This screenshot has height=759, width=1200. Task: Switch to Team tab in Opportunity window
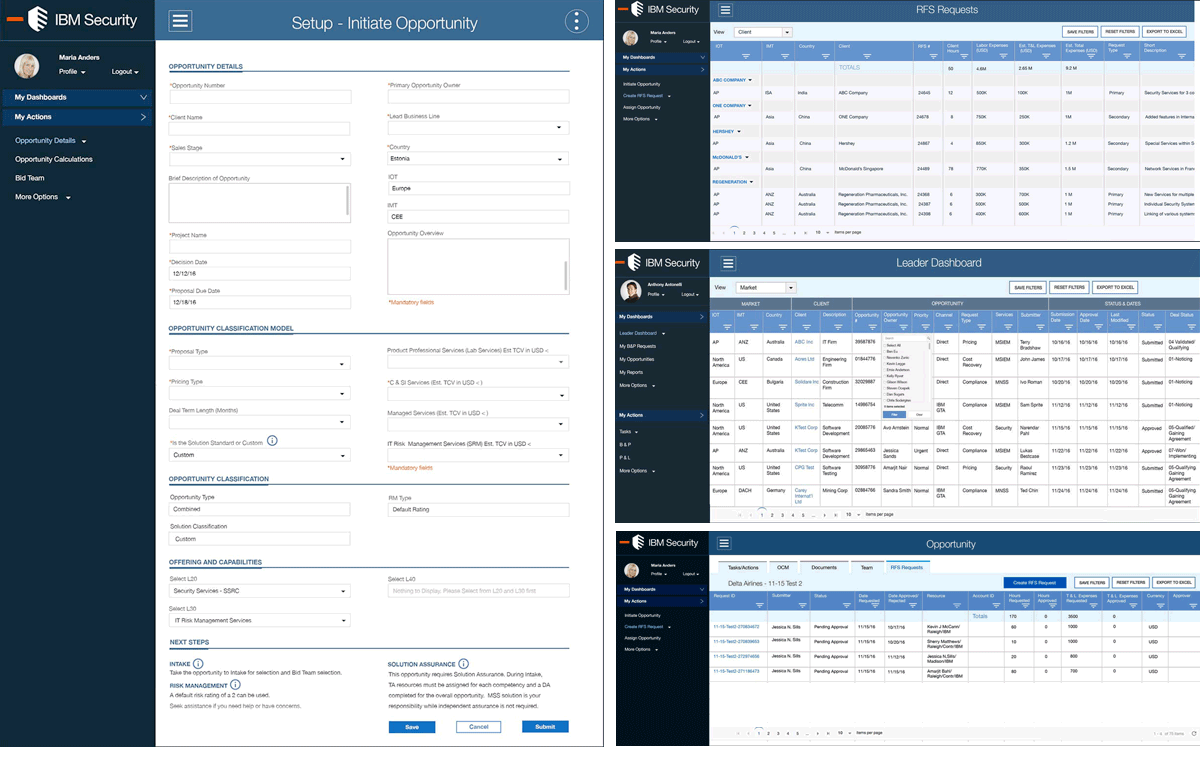(x=867, y=567)
